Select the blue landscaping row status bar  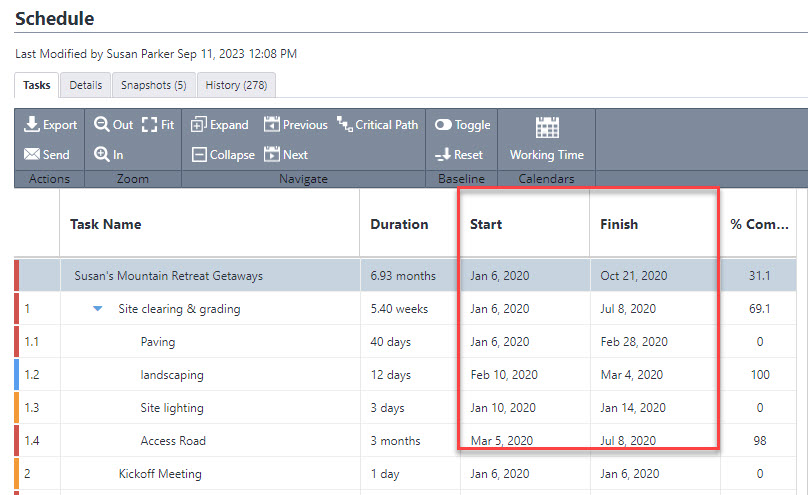[x=17, y=375]
